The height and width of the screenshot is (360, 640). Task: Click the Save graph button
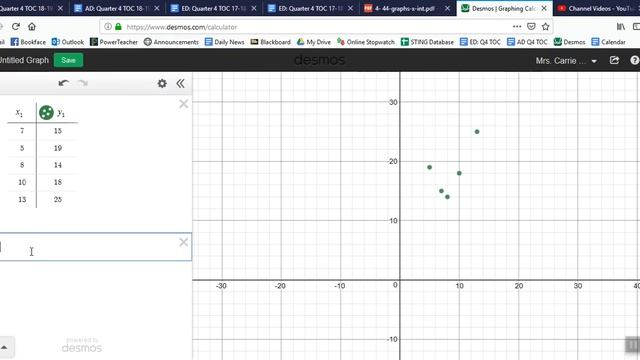pyautogui.click(x=68, y=60)
